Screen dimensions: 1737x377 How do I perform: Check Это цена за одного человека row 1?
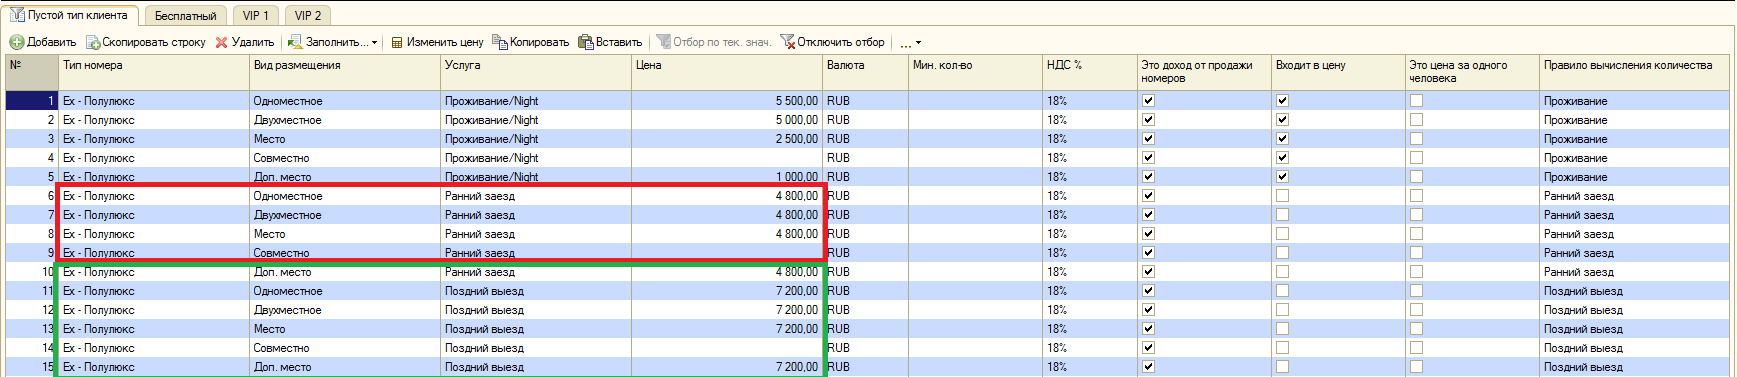click(x=1416, y=101)
